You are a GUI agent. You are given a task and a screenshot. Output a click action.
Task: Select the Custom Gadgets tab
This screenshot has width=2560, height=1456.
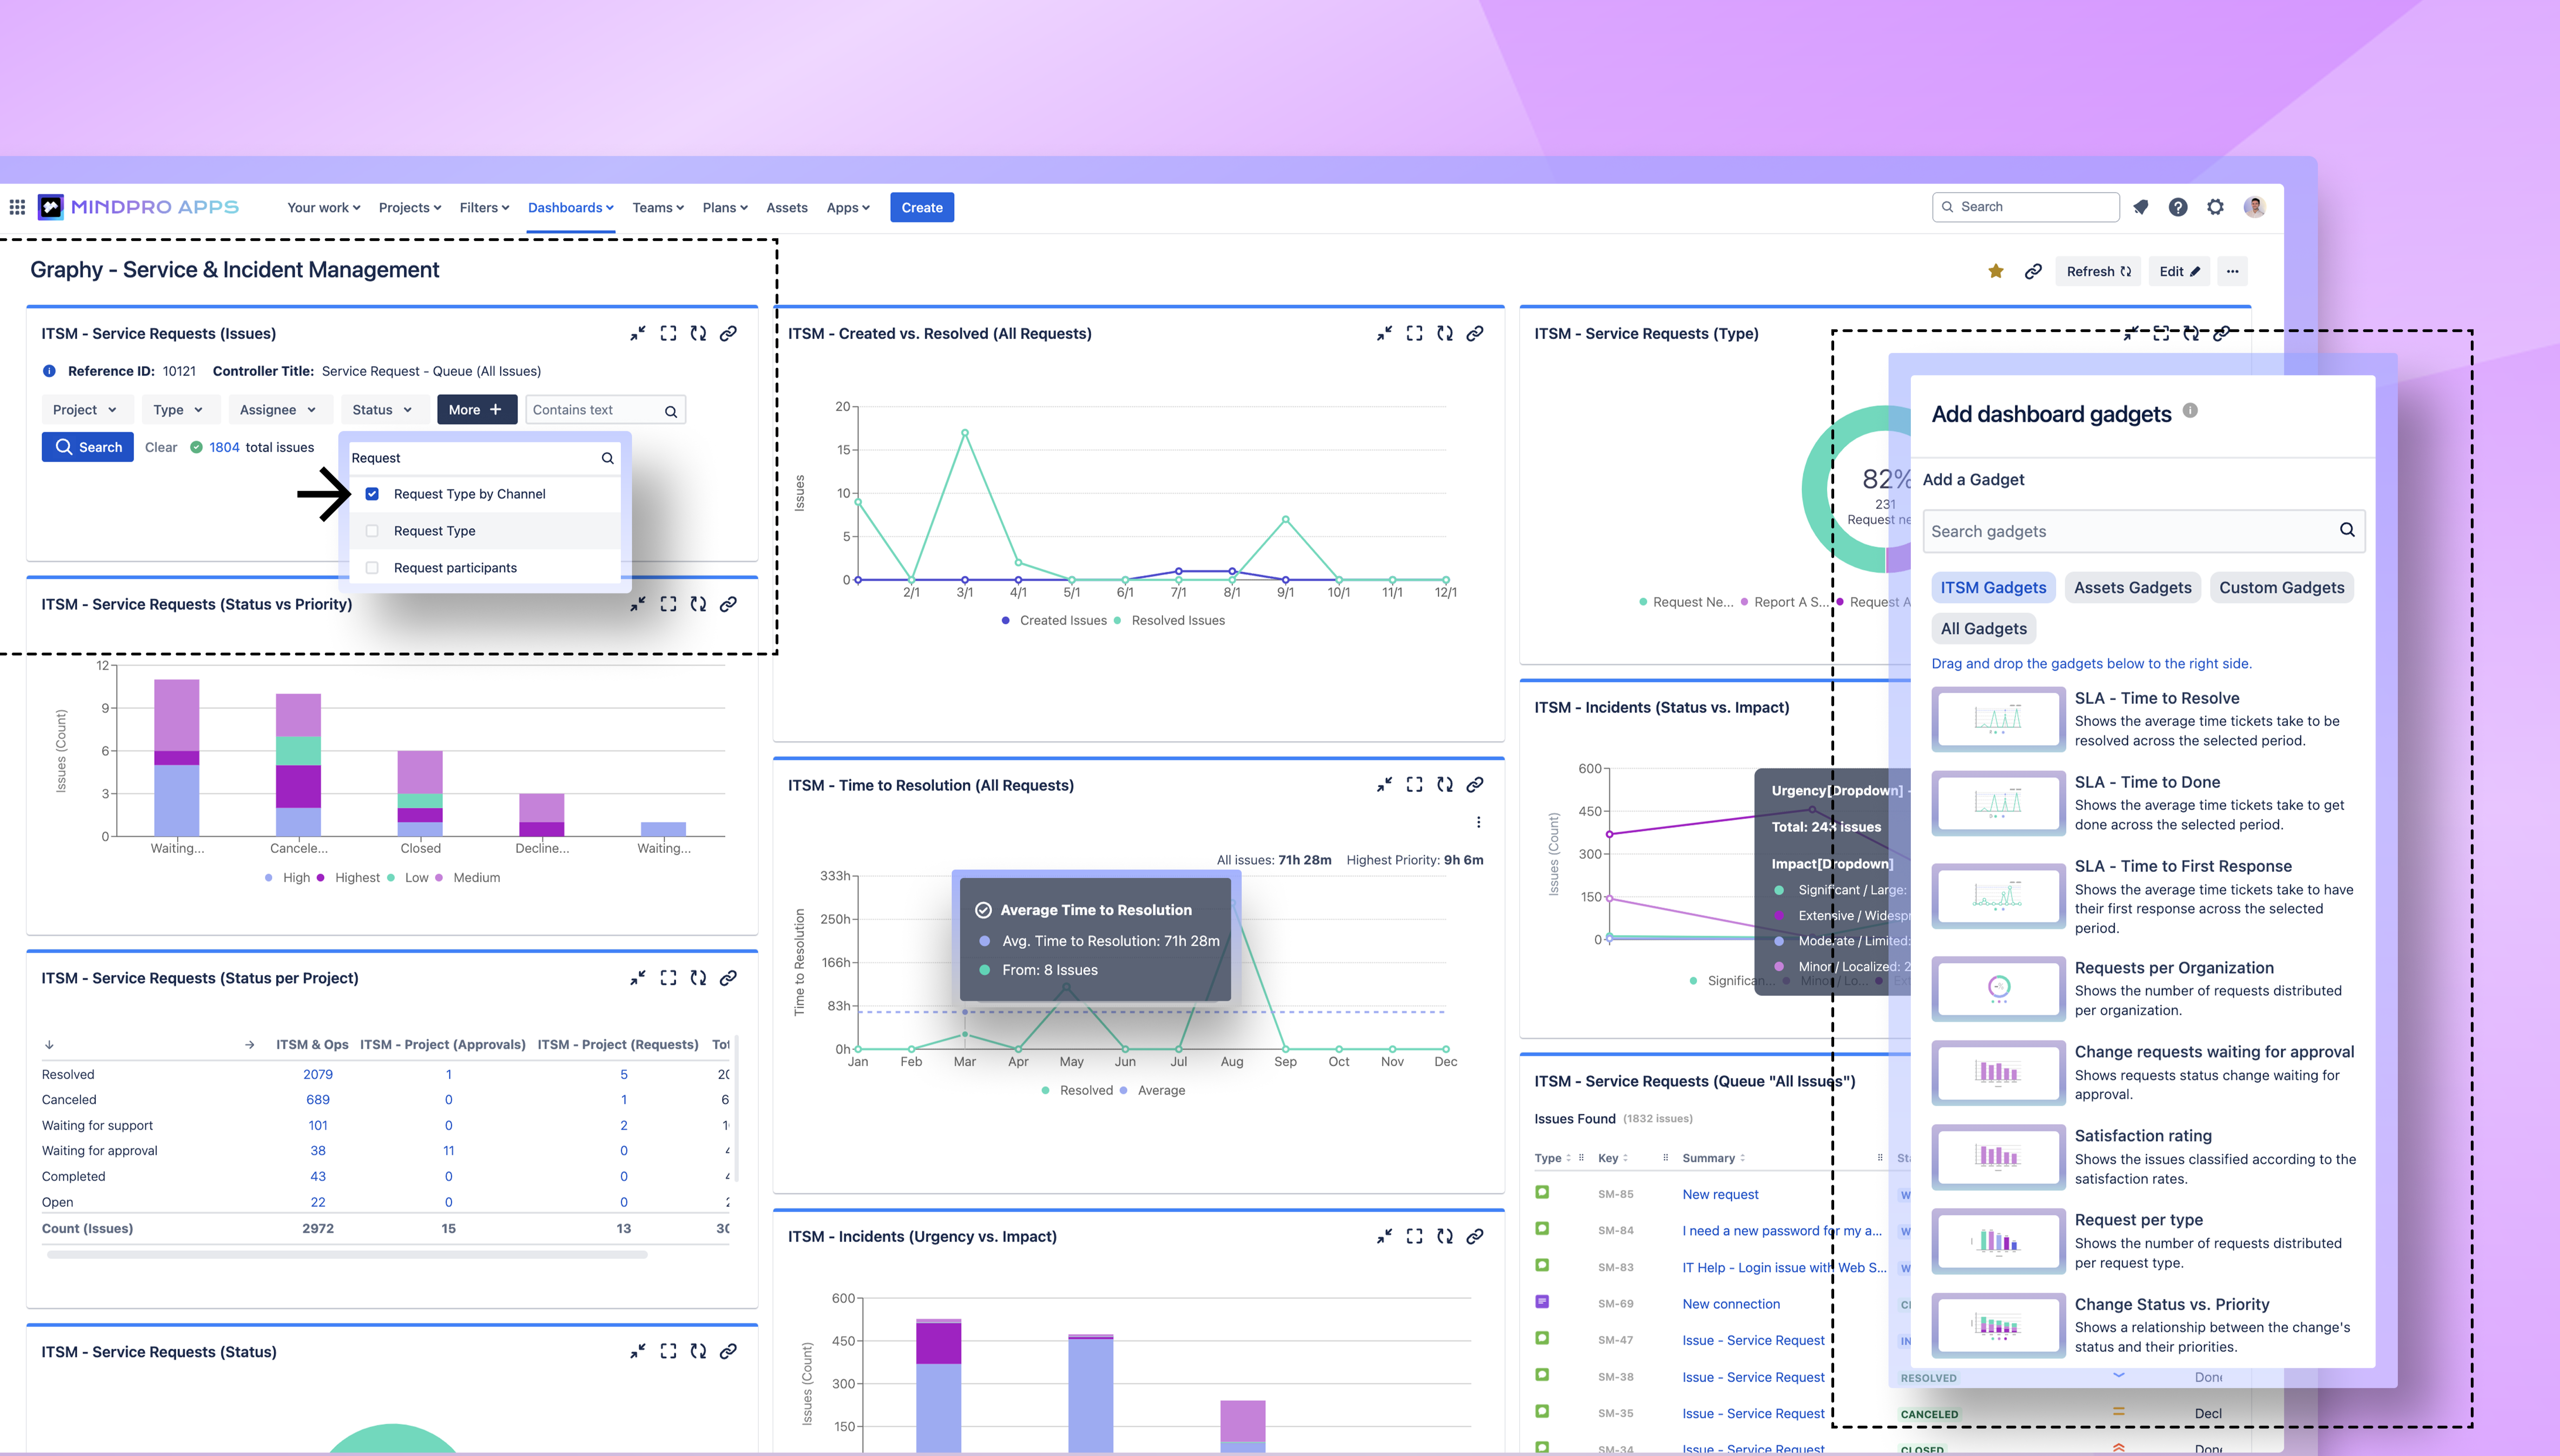(2281, 588)
